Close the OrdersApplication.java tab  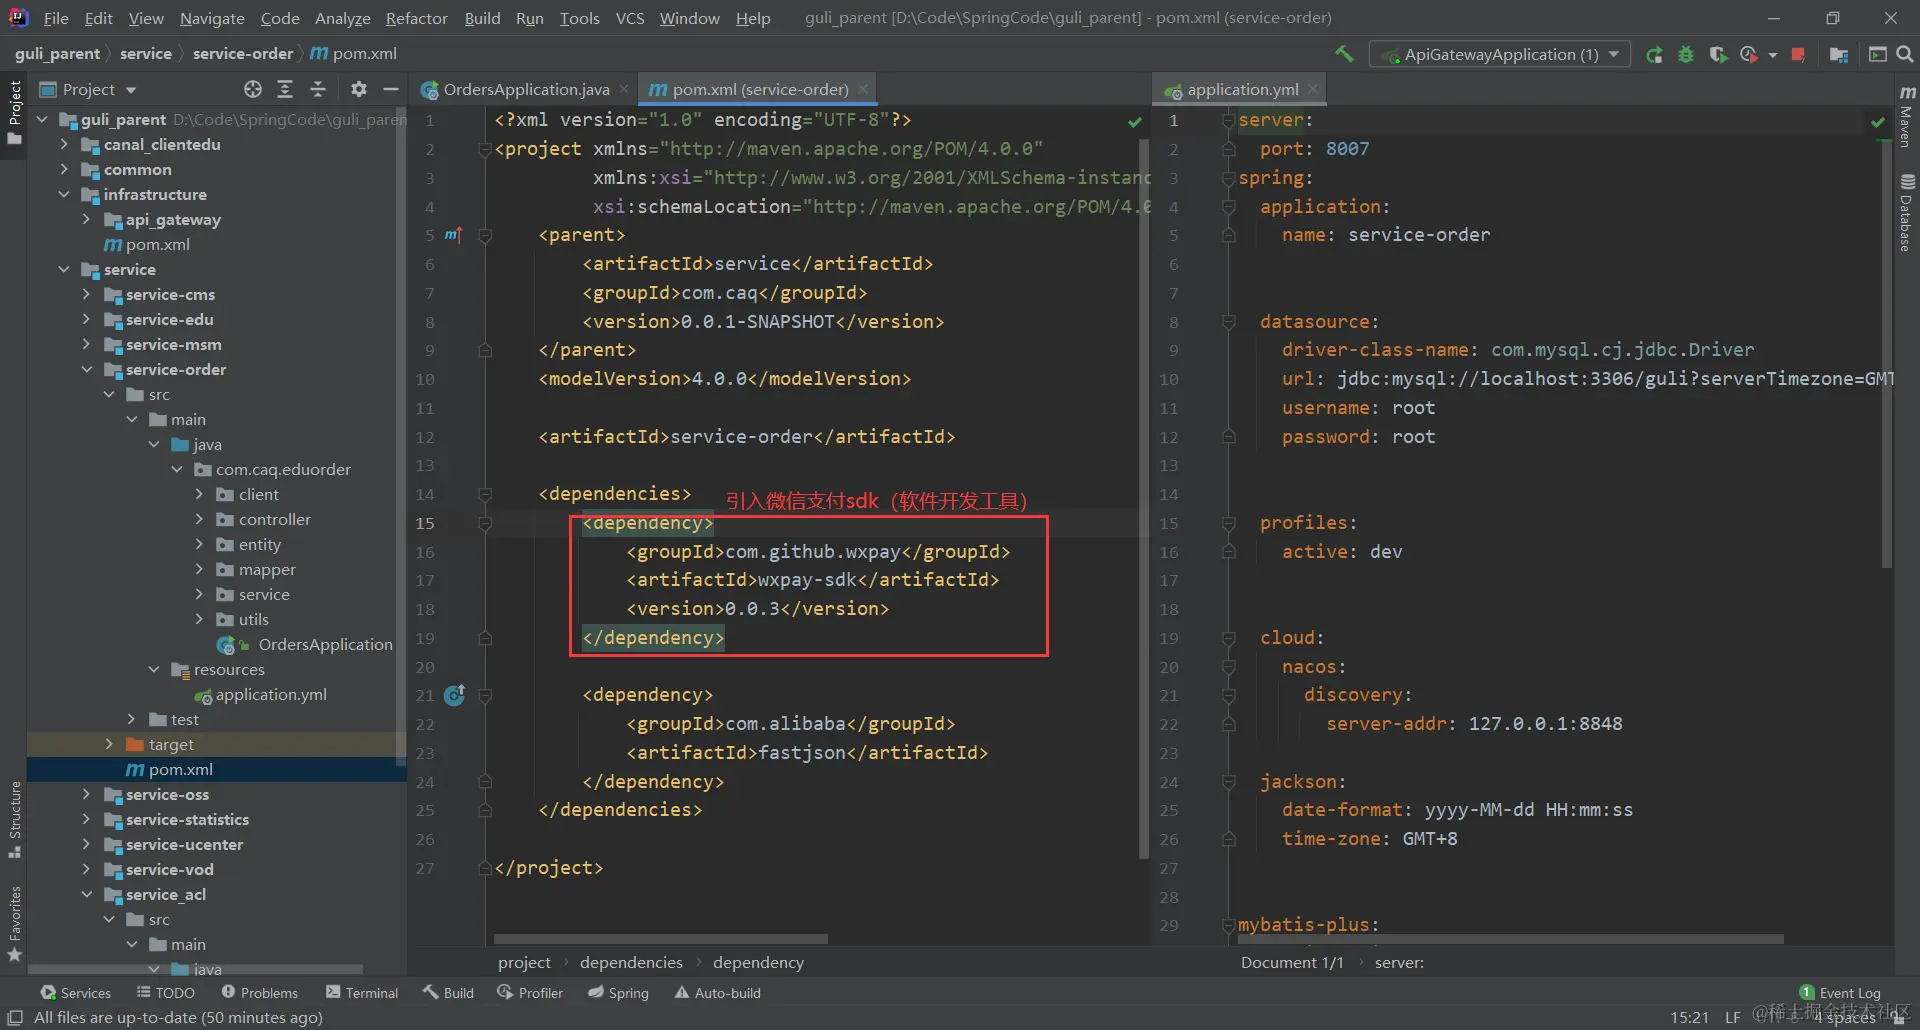click(x=624, y=89)
